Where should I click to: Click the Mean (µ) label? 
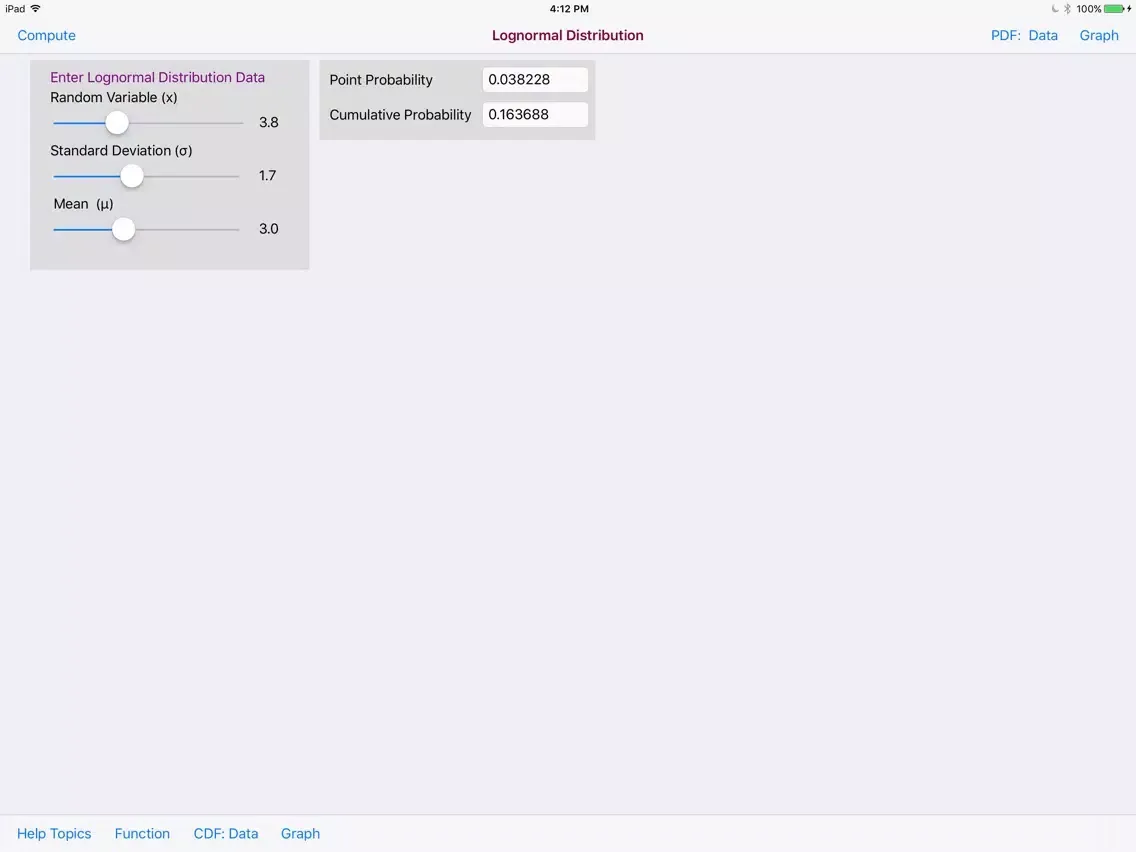tap(83, 204)
